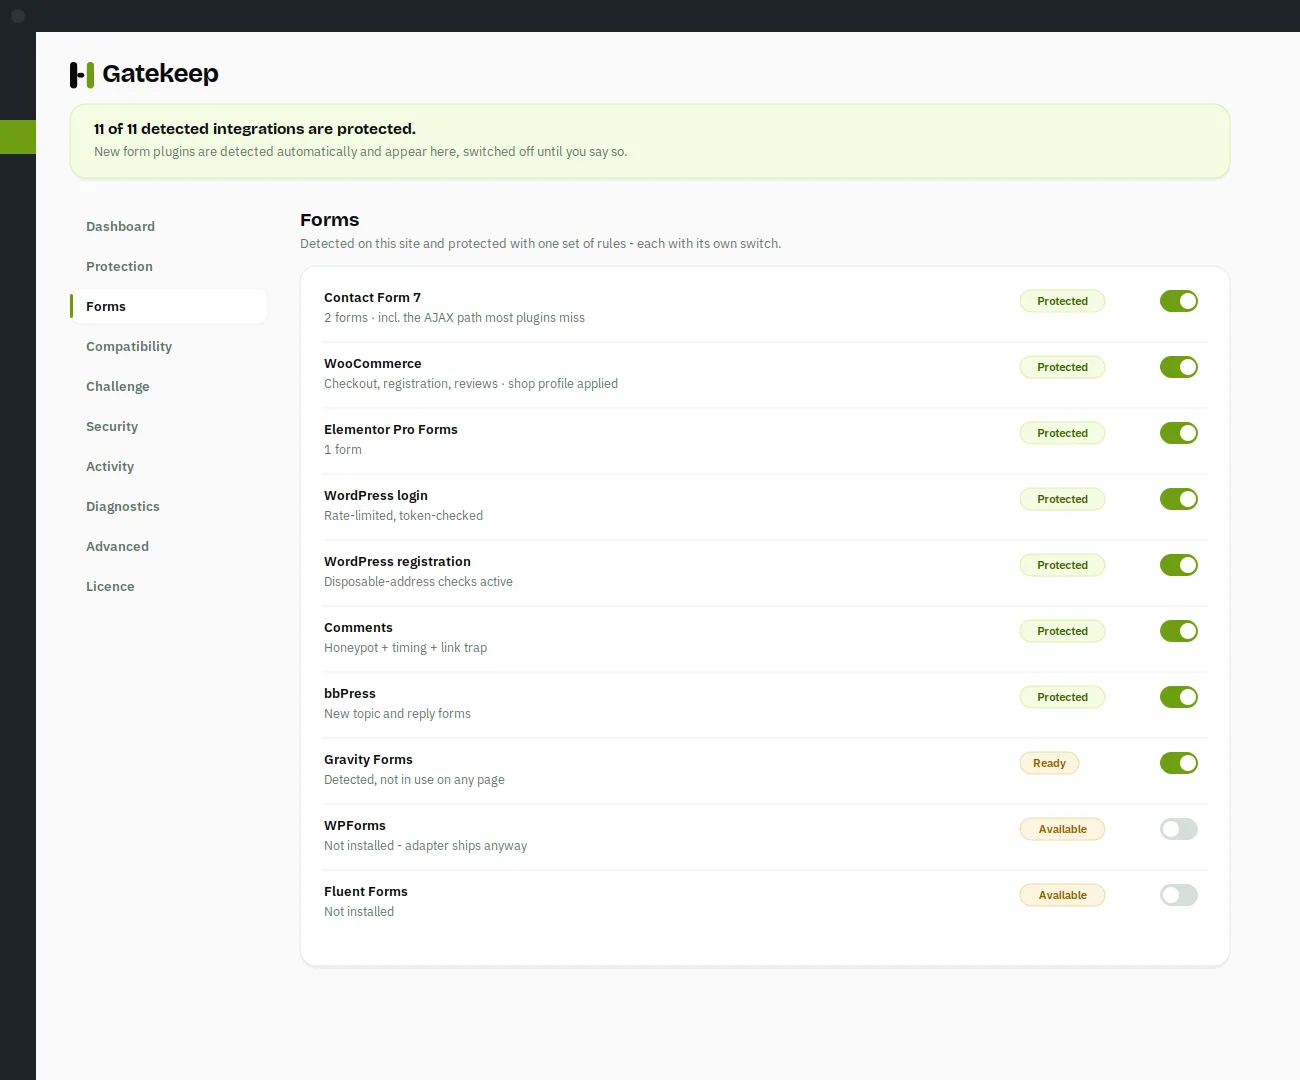Click Elementor Pro Forms title
The image size is (1300, 1080).
click(391, 430)
